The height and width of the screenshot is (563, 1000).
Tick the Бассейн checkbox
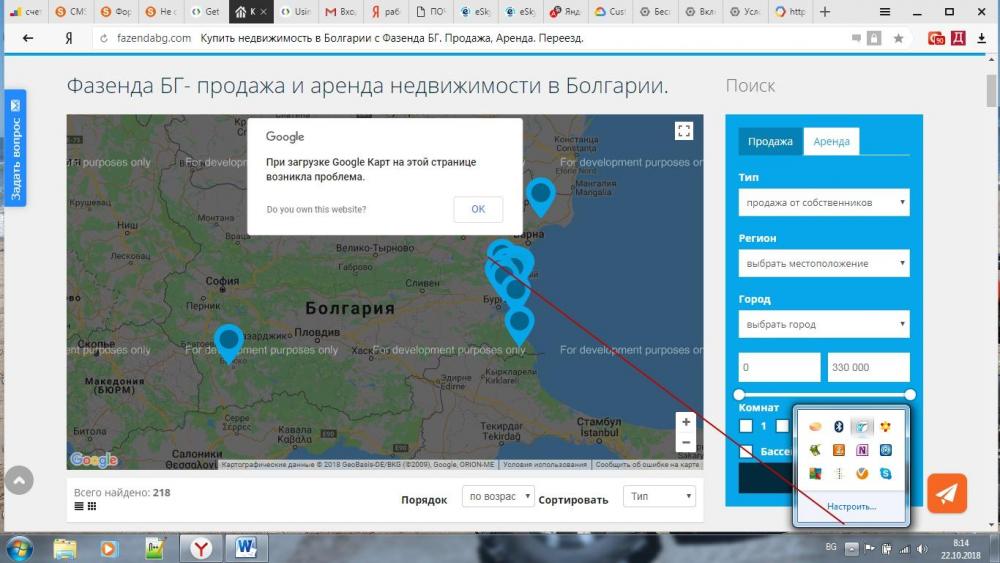746,451
